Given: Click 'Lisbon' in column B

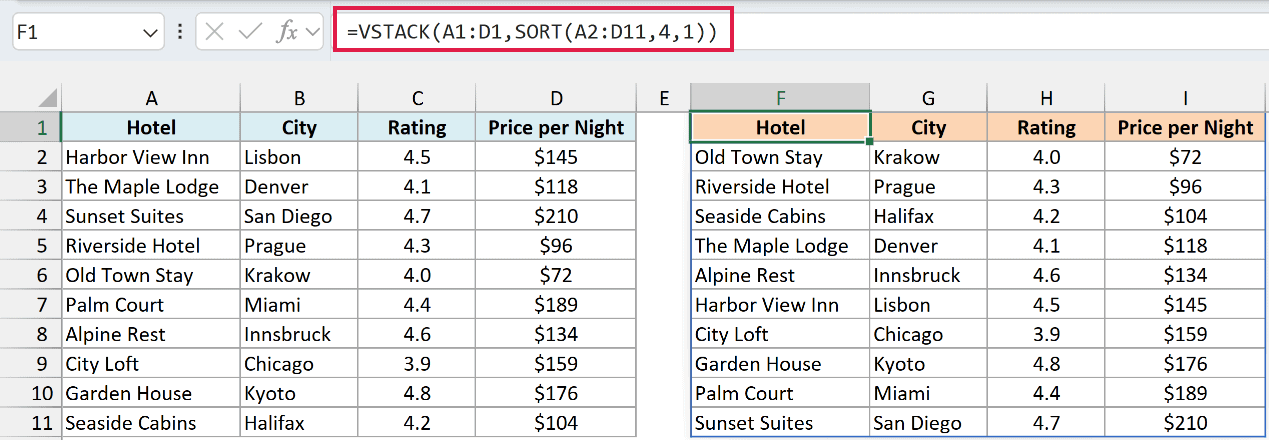Looking at the screenshot, I should (x=272, y=157).
